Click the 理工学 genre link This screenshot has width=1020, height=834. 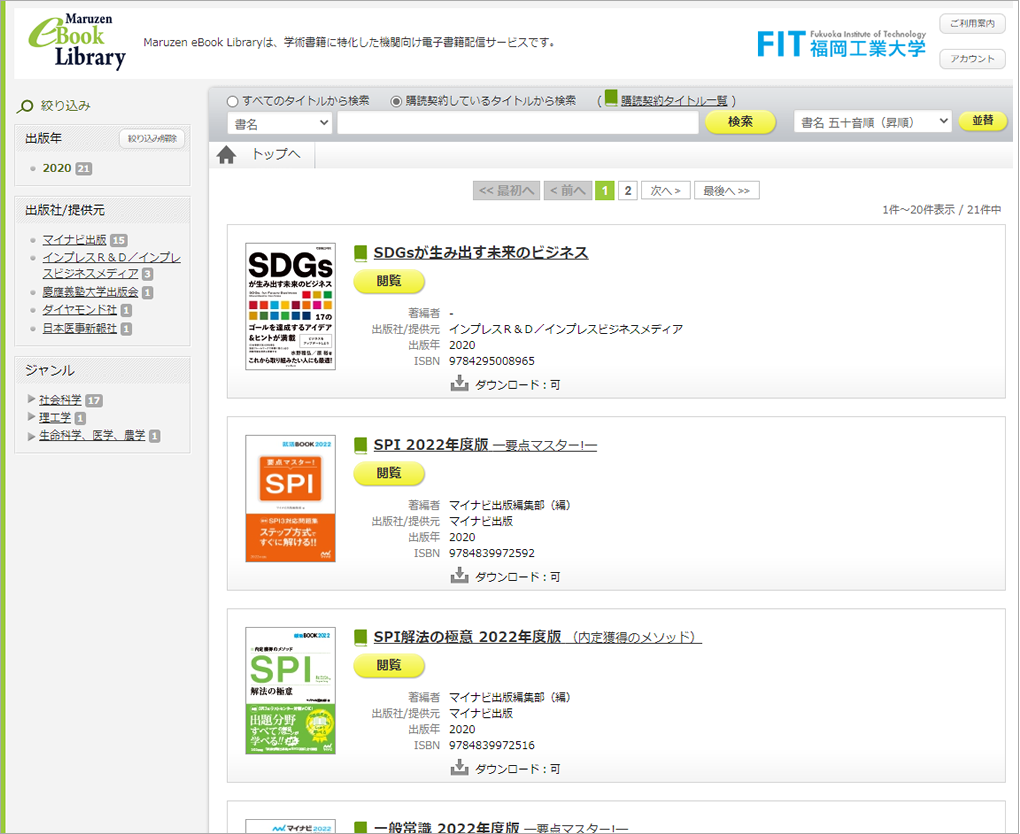pos(55,417)
